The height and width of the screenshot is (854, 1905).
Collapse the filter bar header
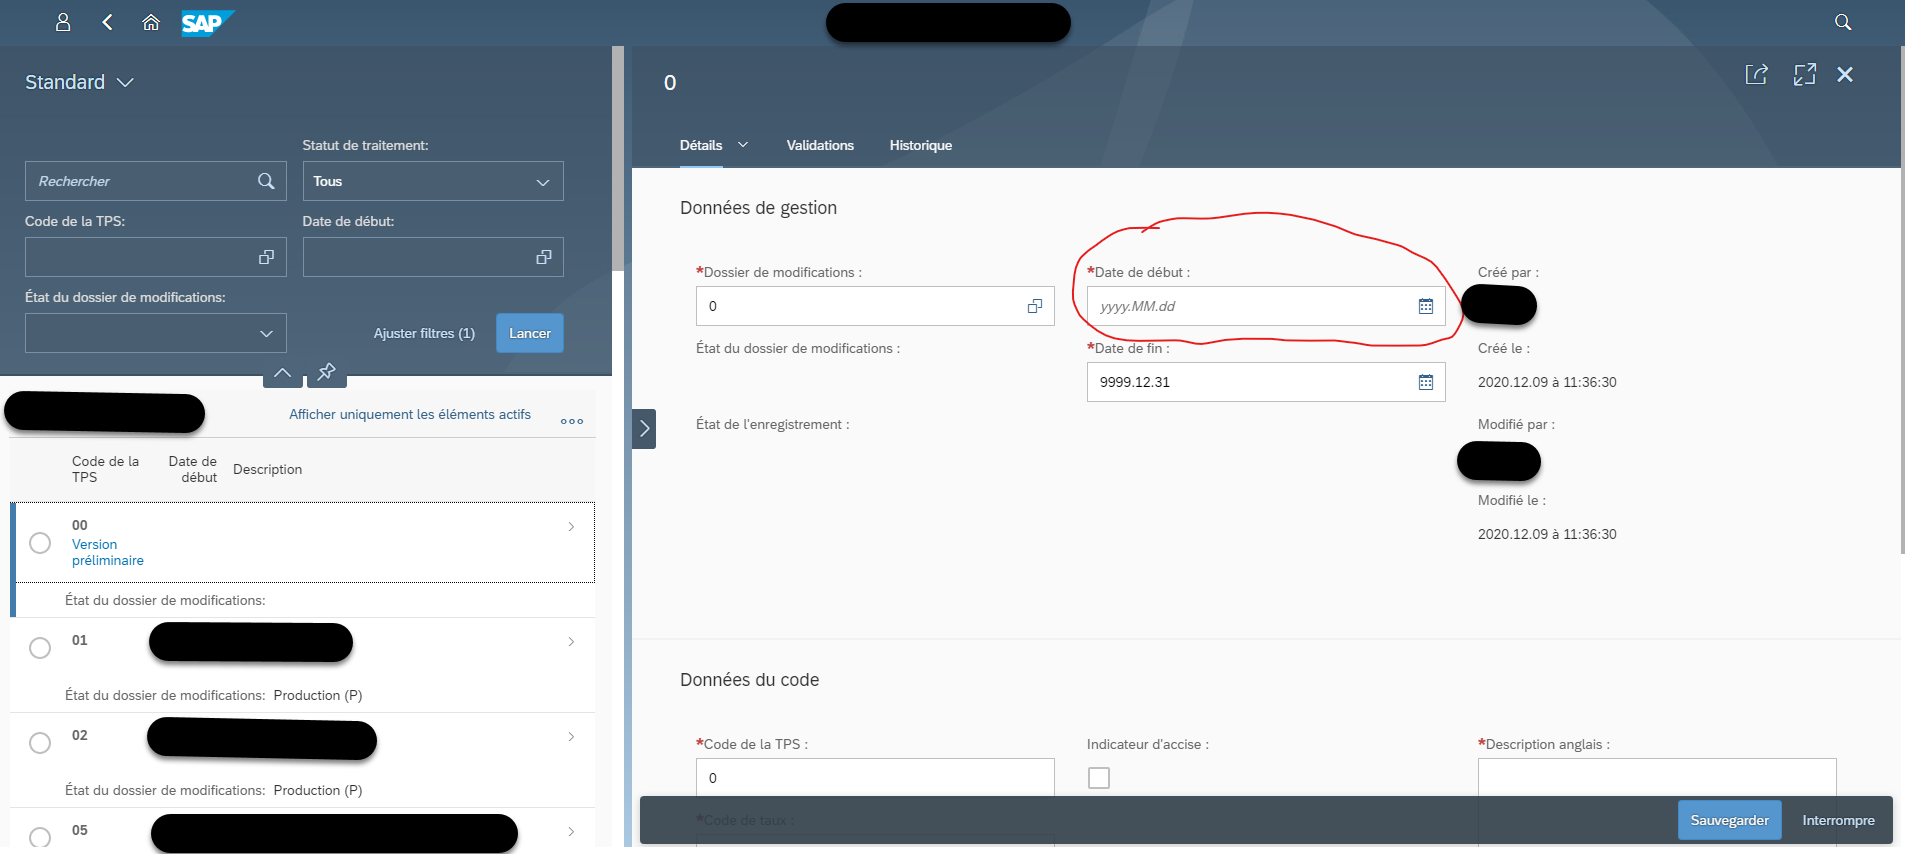(283, 373)
